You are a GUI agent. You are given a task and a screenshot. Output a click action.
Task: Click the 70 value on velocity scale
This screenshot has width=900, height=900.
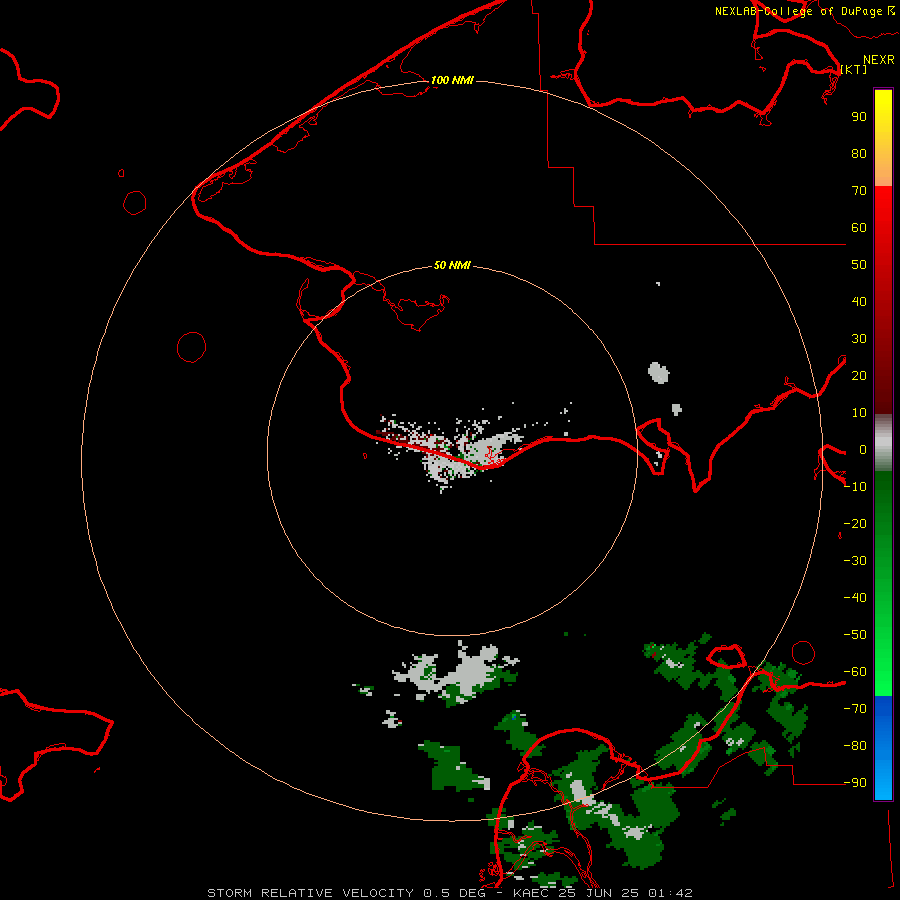point(859,191)
